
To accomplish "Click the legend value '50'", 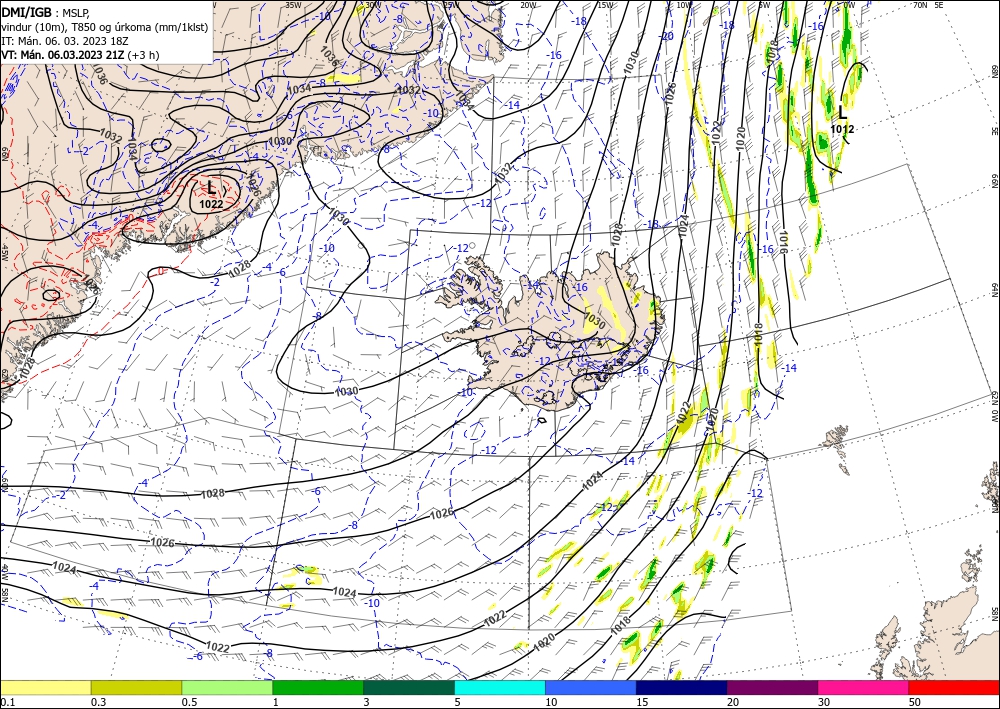I will pyautogui.click(x=915, y=702).
